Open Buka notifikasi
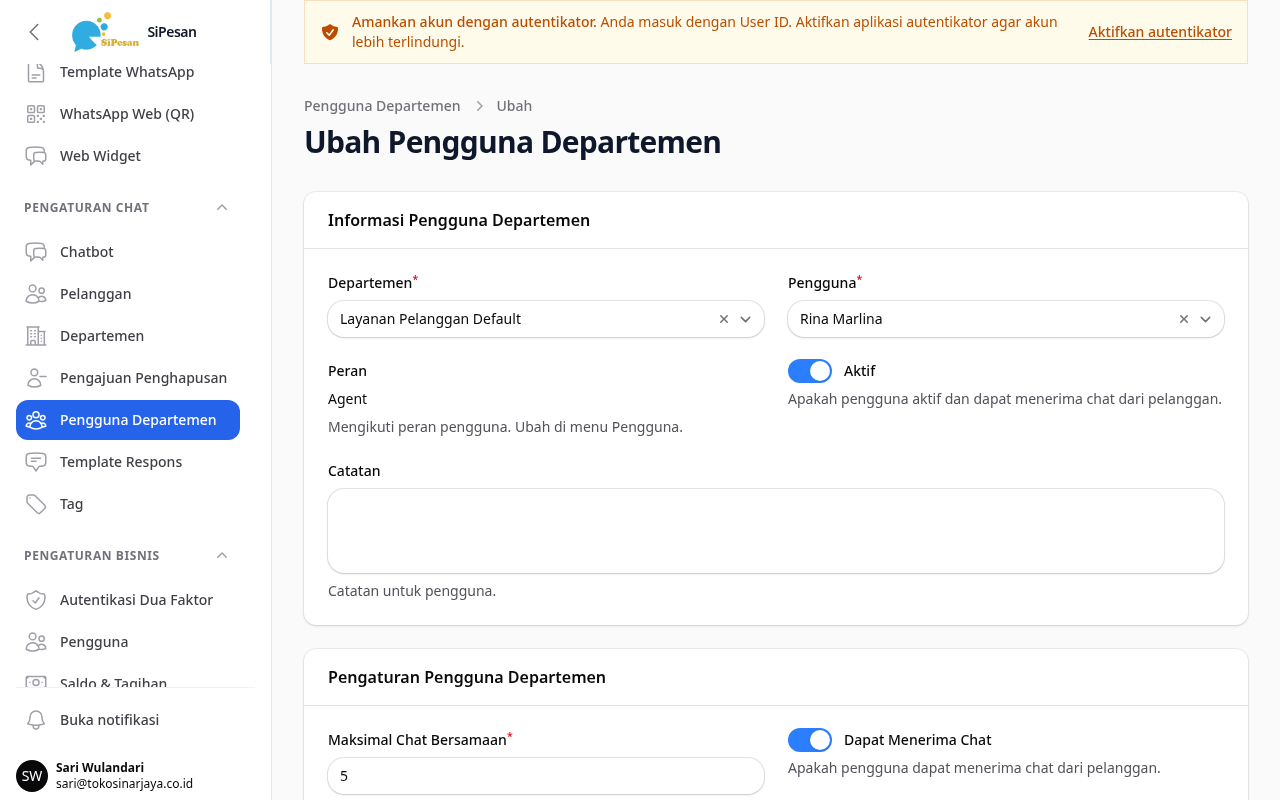This screenshot has height=800, width=1280. coord(128,720)
